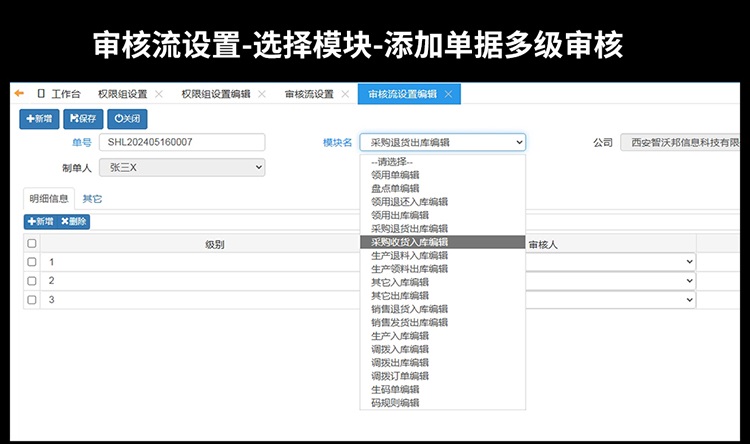
Task: Choose 销售发货出库编辑 option
Action: point(442,322)
